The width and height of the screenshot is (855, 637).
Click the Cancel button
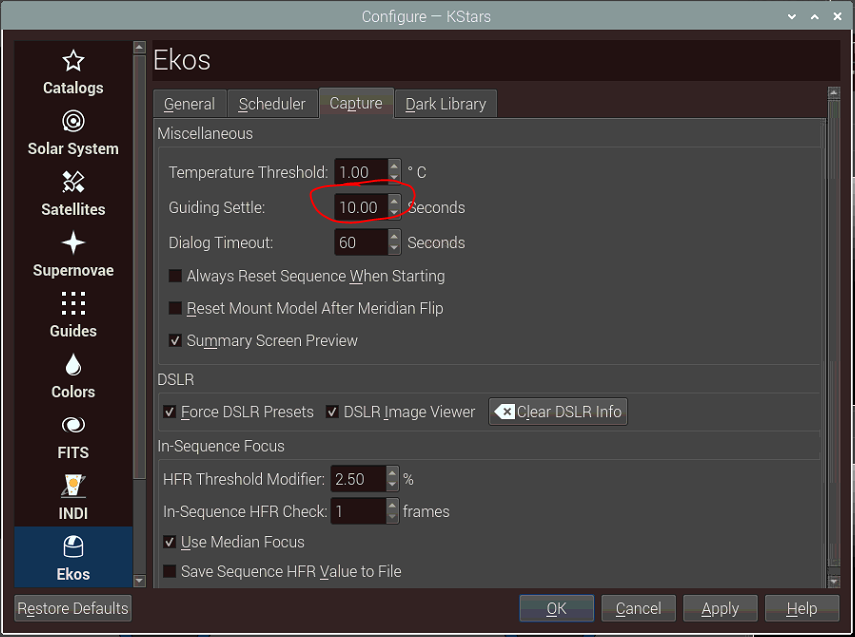[639, 608]
